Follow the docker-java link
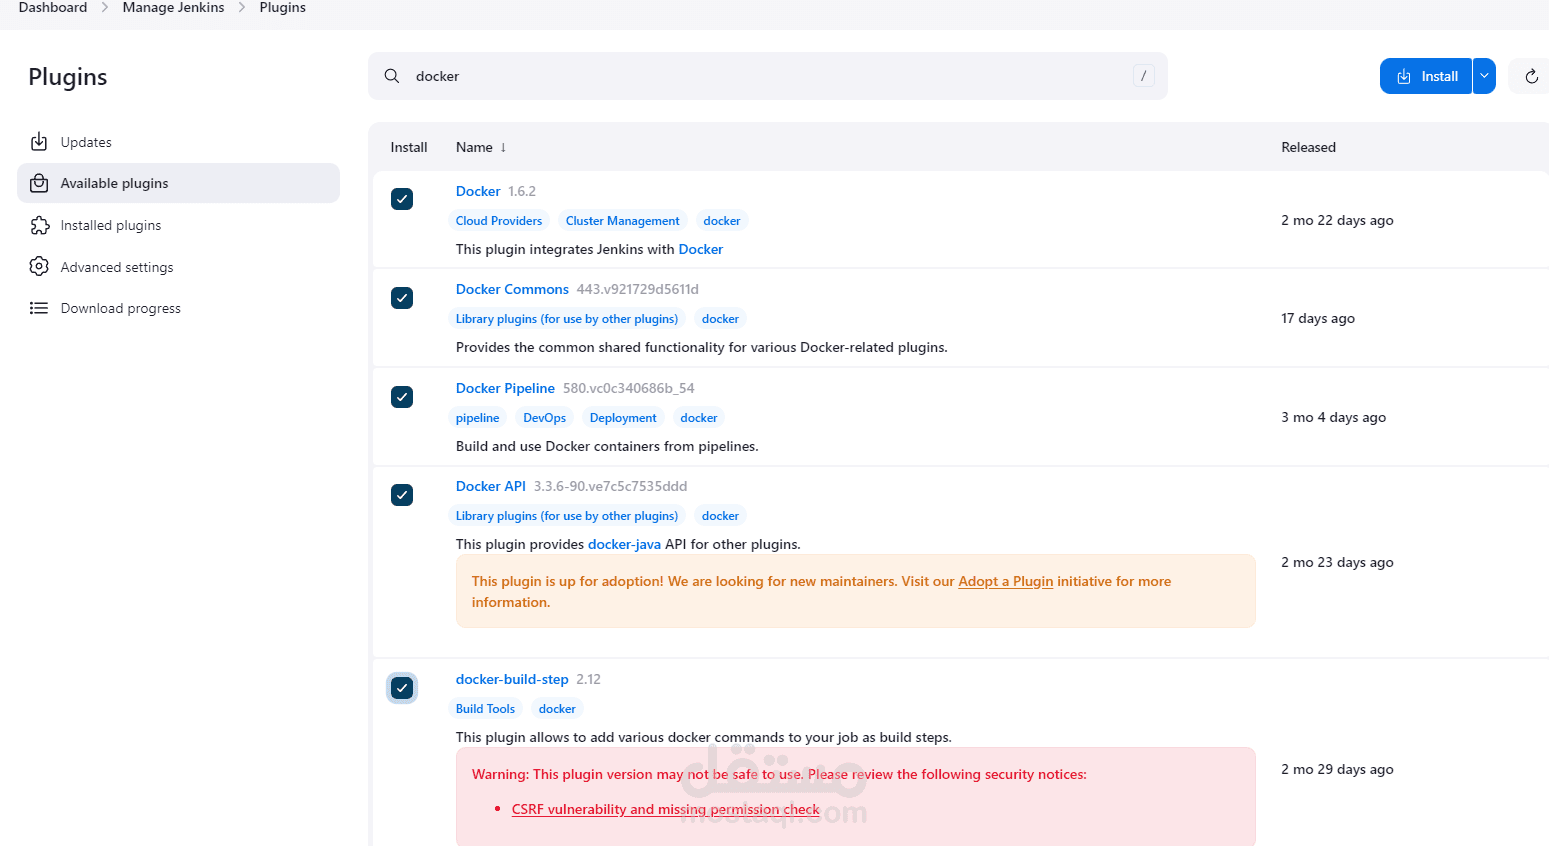This screenshot has height=846, width=1549. (x=624, y=544)
